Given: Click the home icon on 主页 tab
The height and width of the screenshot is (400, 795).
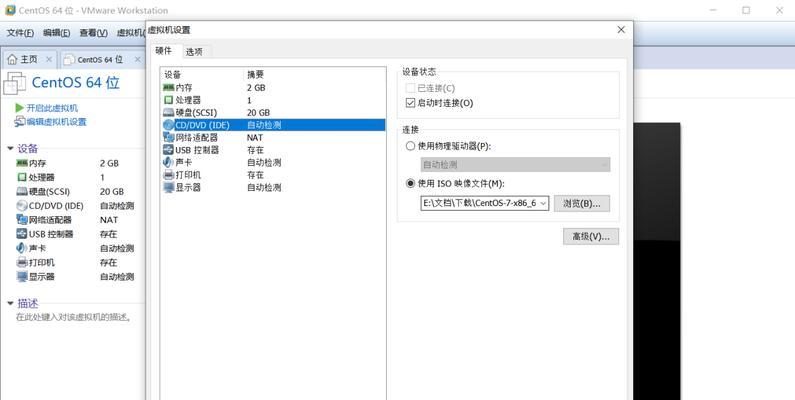Looking at the screenshot, I should point(12,59).
